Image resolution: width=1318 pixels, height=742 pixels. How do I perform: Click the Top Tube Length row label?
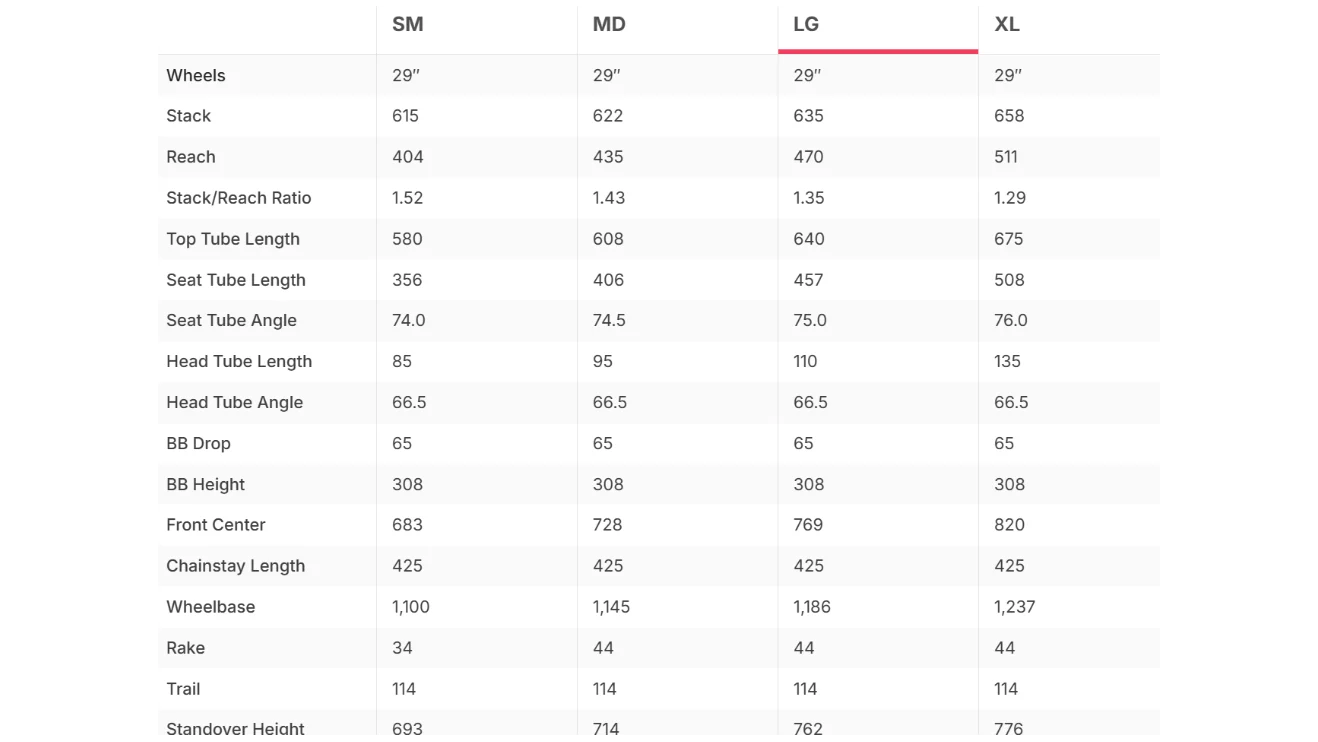(233, 239)
